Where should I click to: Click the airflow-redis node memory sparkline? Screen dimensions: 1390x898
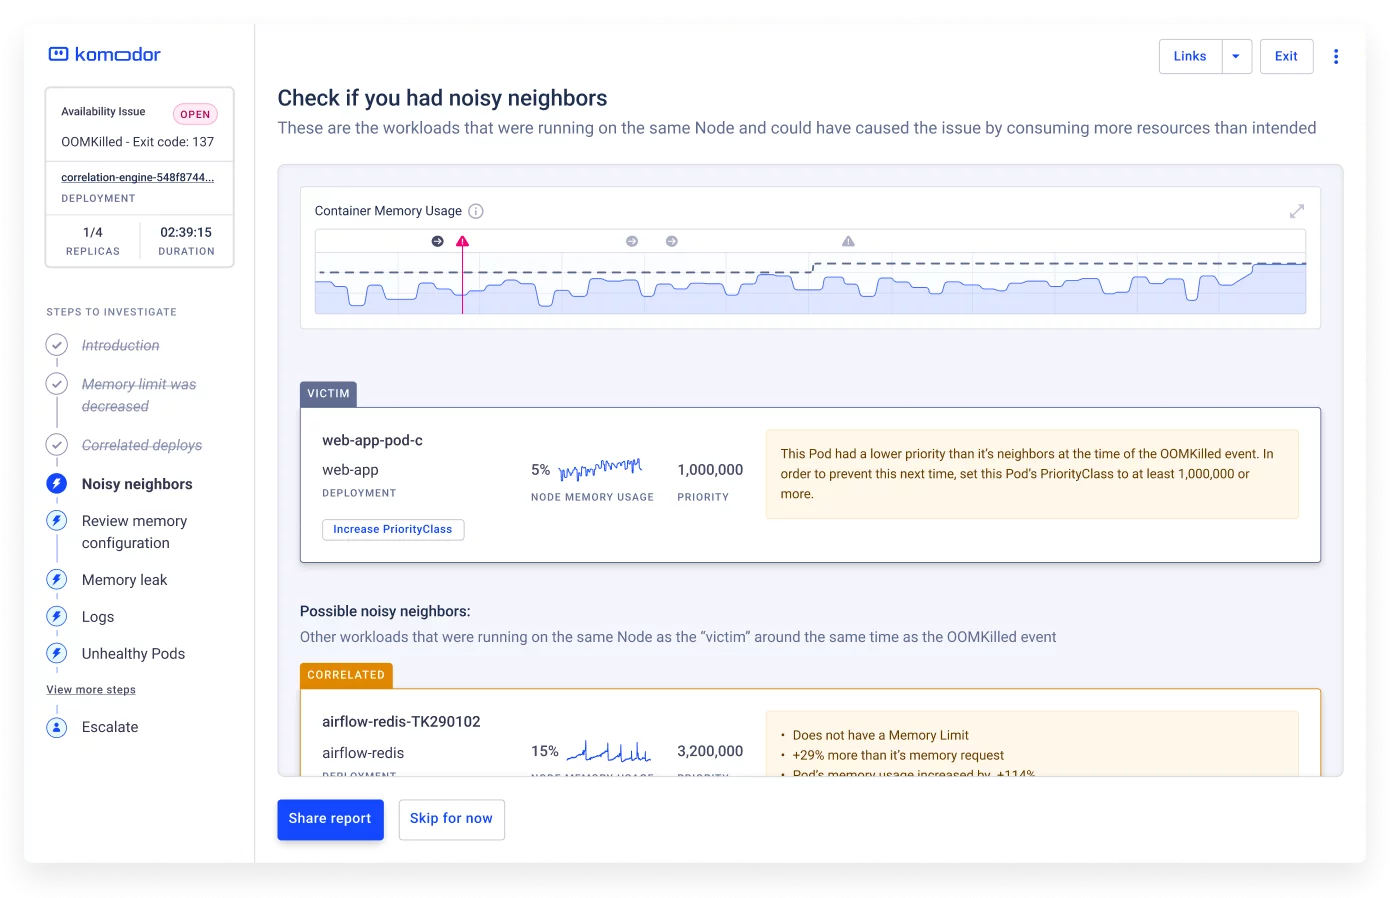(x=609, y=751)
